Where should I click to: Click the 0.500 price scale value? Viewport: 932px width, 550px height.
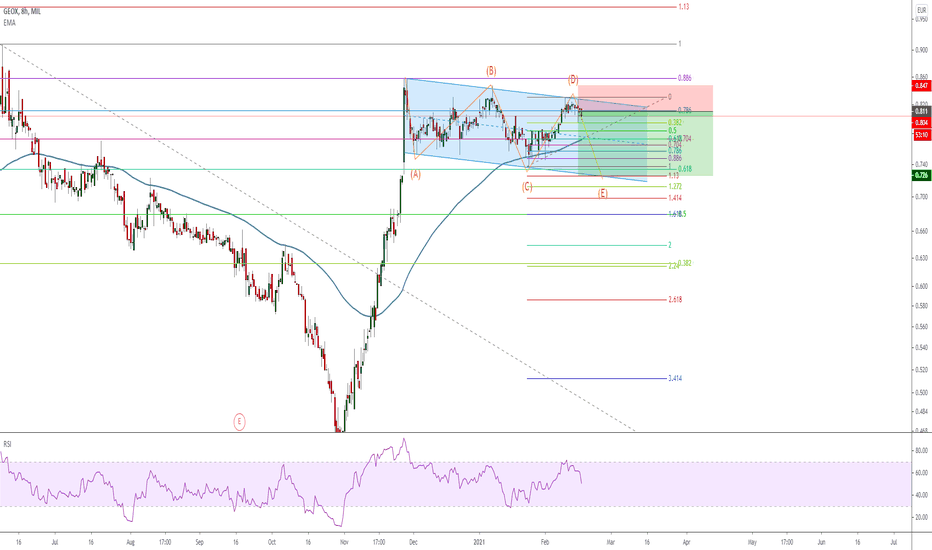[922, 392]
